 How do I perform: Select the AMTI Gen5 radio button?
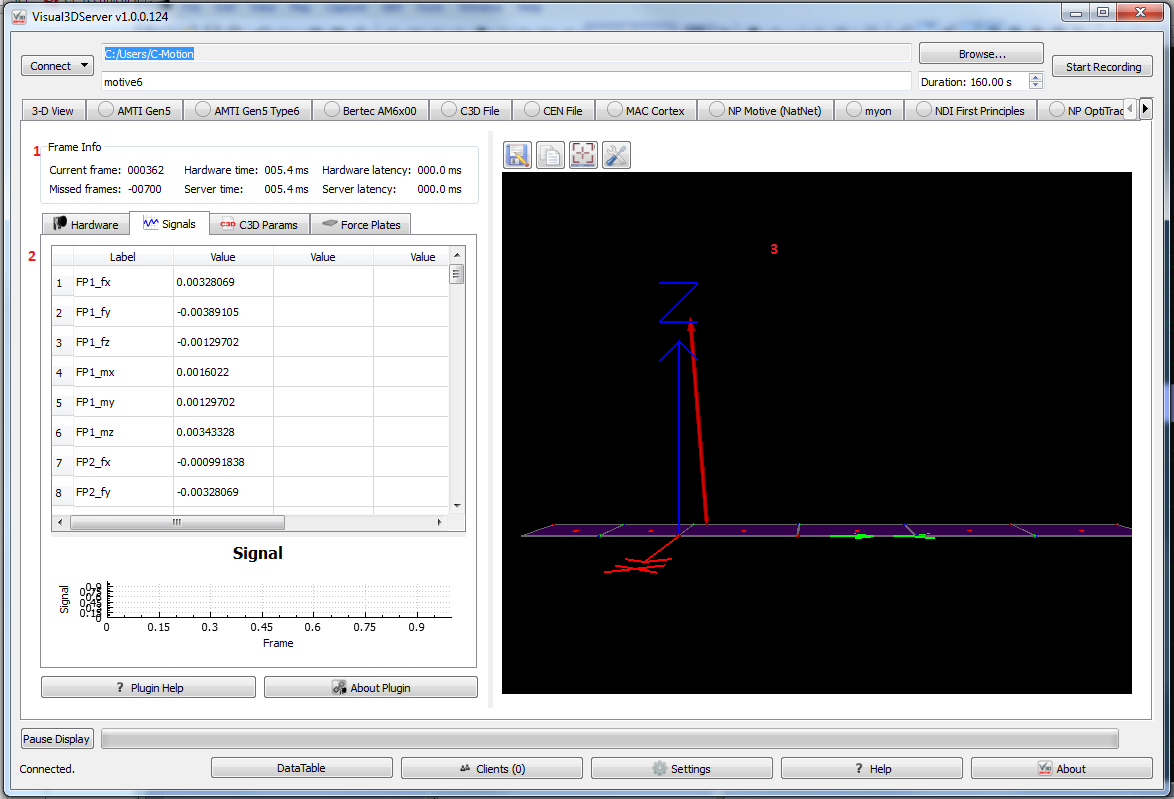tap(106, 109)
